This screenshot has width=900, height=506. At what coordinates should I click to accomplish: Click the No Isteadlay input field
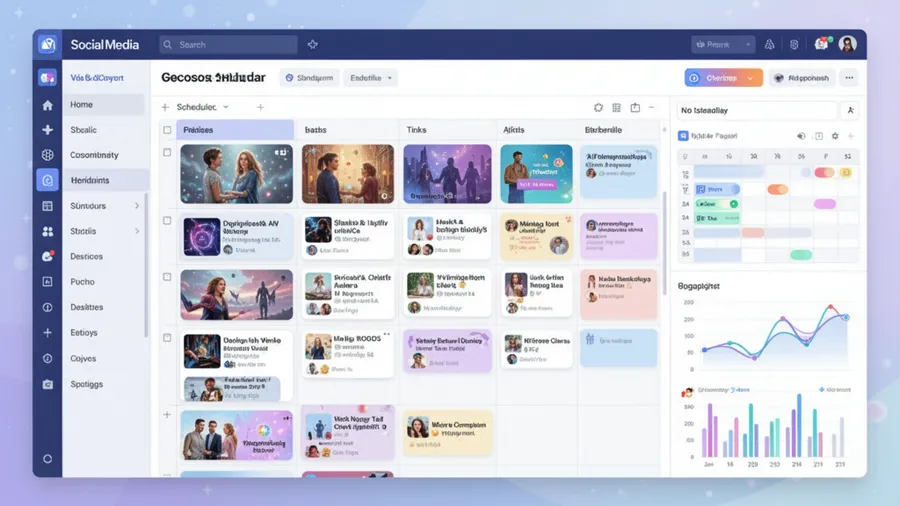coord(757,110)
